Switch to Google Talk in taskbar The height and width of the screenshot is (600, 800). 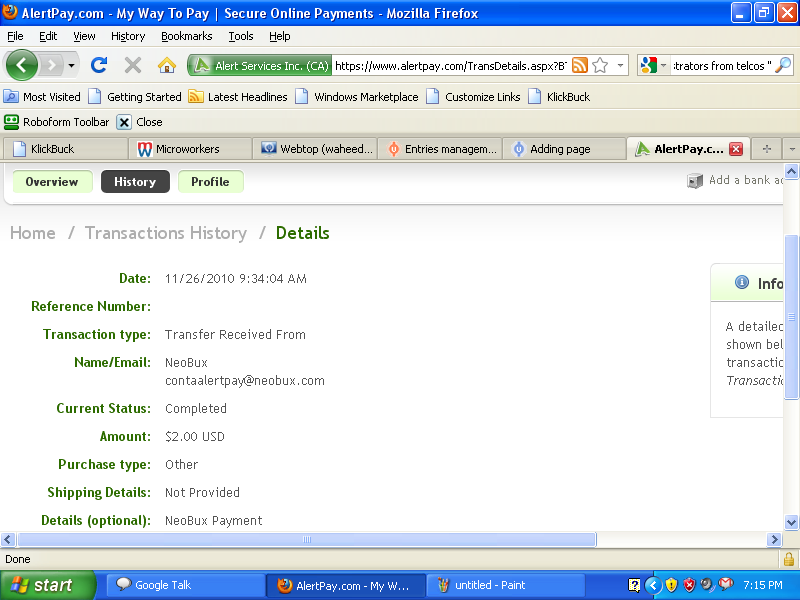click(x=185, y=585)
